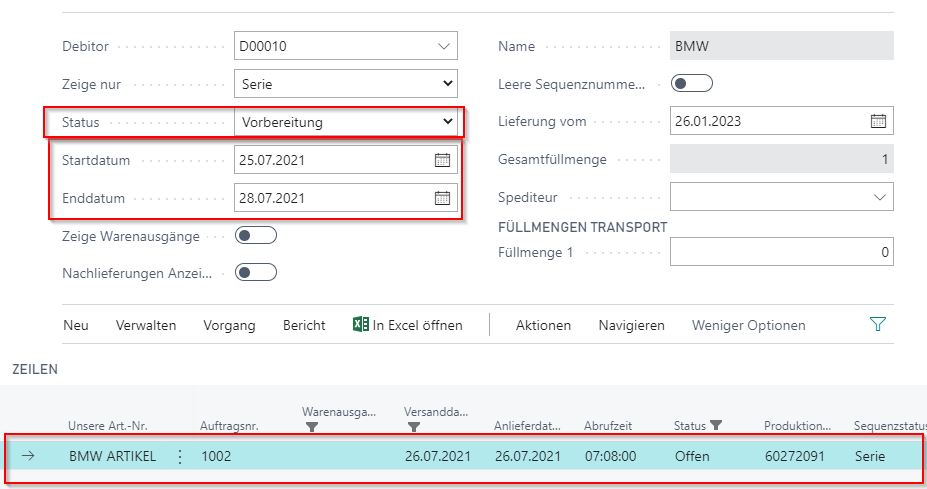
Task: Open the Lieferung vom calendar picker
Action: click(878, 122)
